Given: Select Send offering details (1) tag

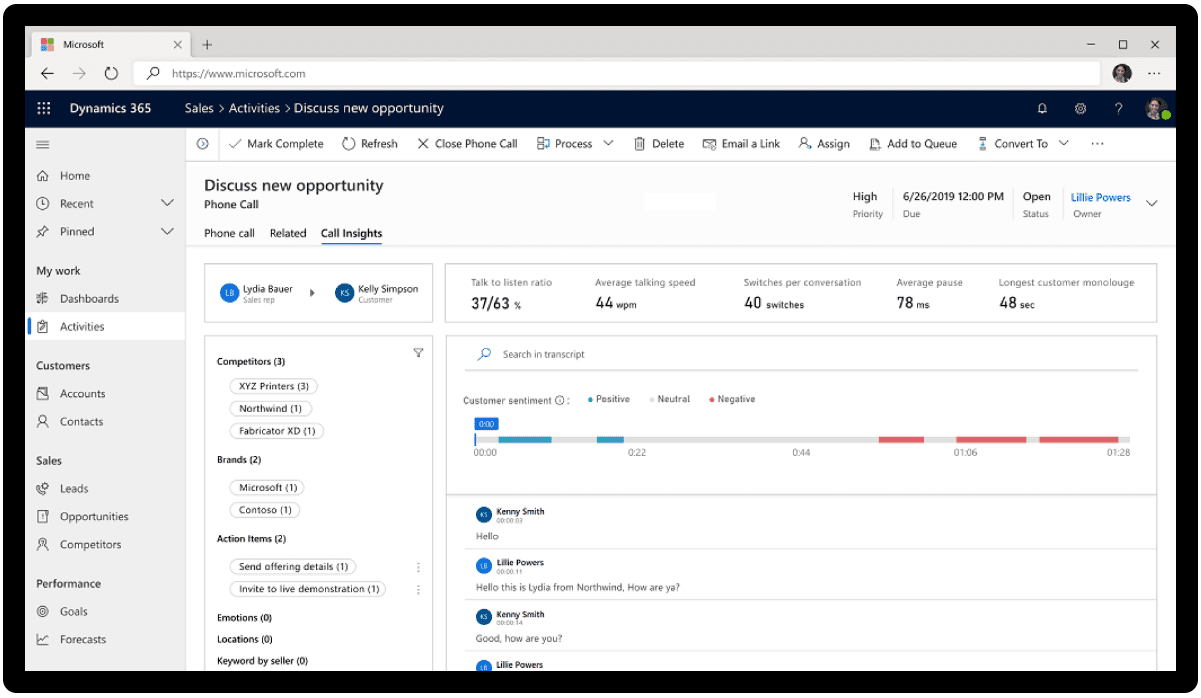Looking at the screenshot, I should [293, 567].
